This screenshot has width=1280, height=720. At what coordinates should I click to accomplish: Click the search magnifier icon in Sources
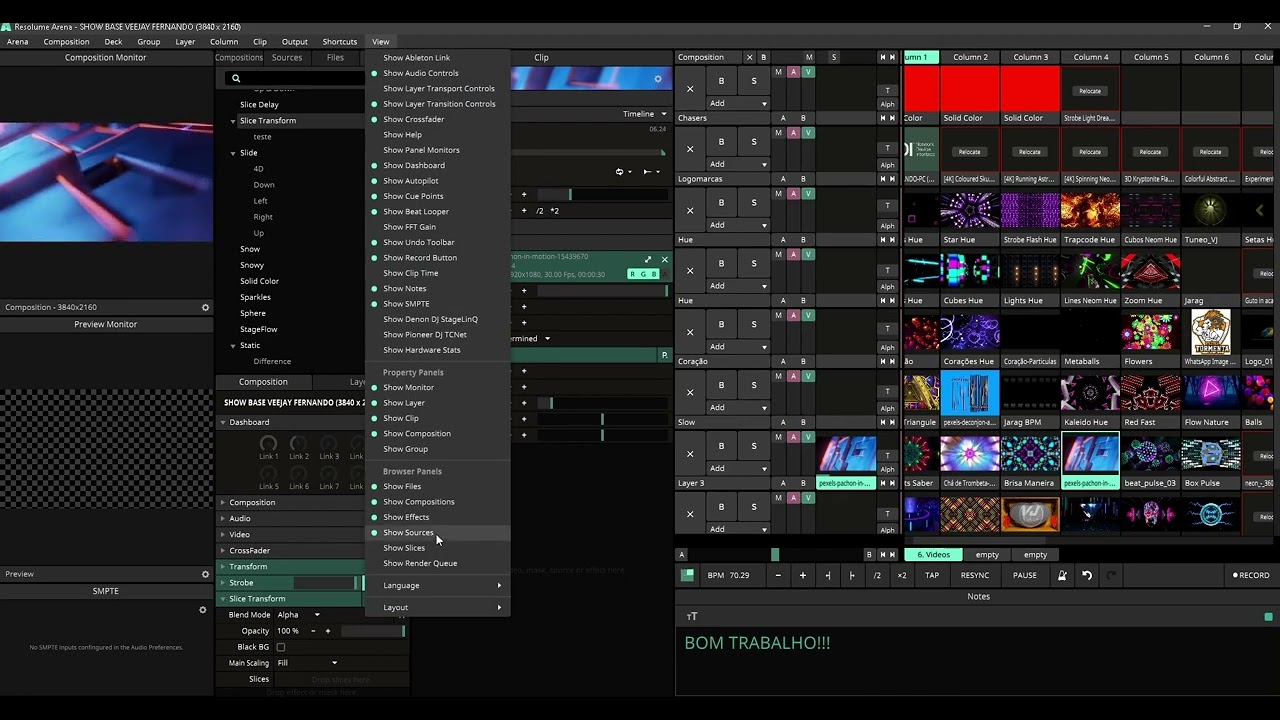click(x=236, y=78)
